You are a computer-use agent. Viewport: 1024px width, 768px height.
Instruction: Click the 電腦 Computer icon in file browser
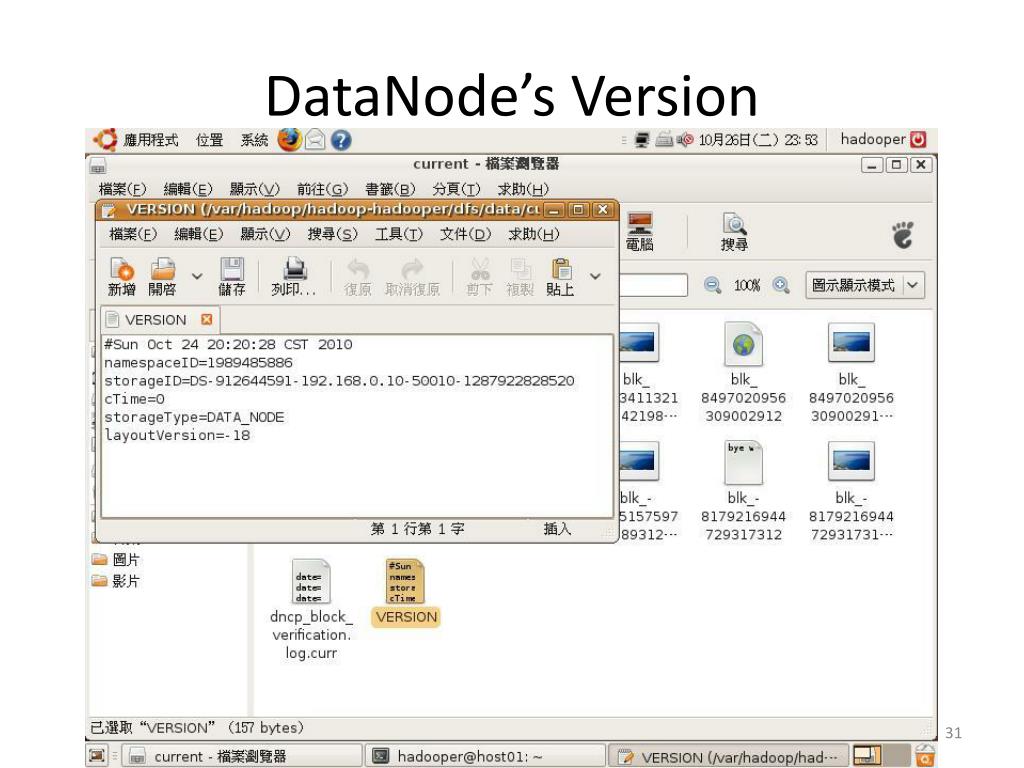click(639, 232)
